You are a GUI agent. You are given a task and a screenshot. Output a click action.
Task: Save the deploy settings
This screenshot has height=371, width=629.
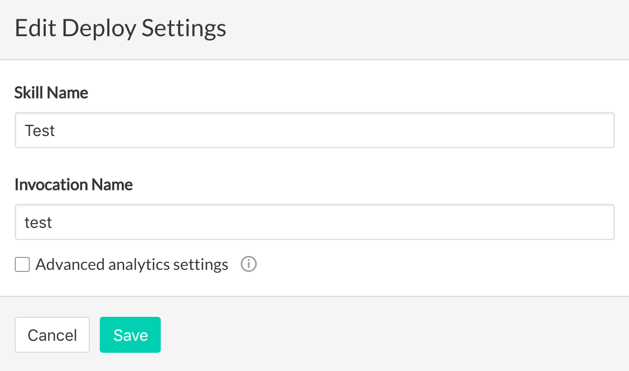click(x=130, y=335)
